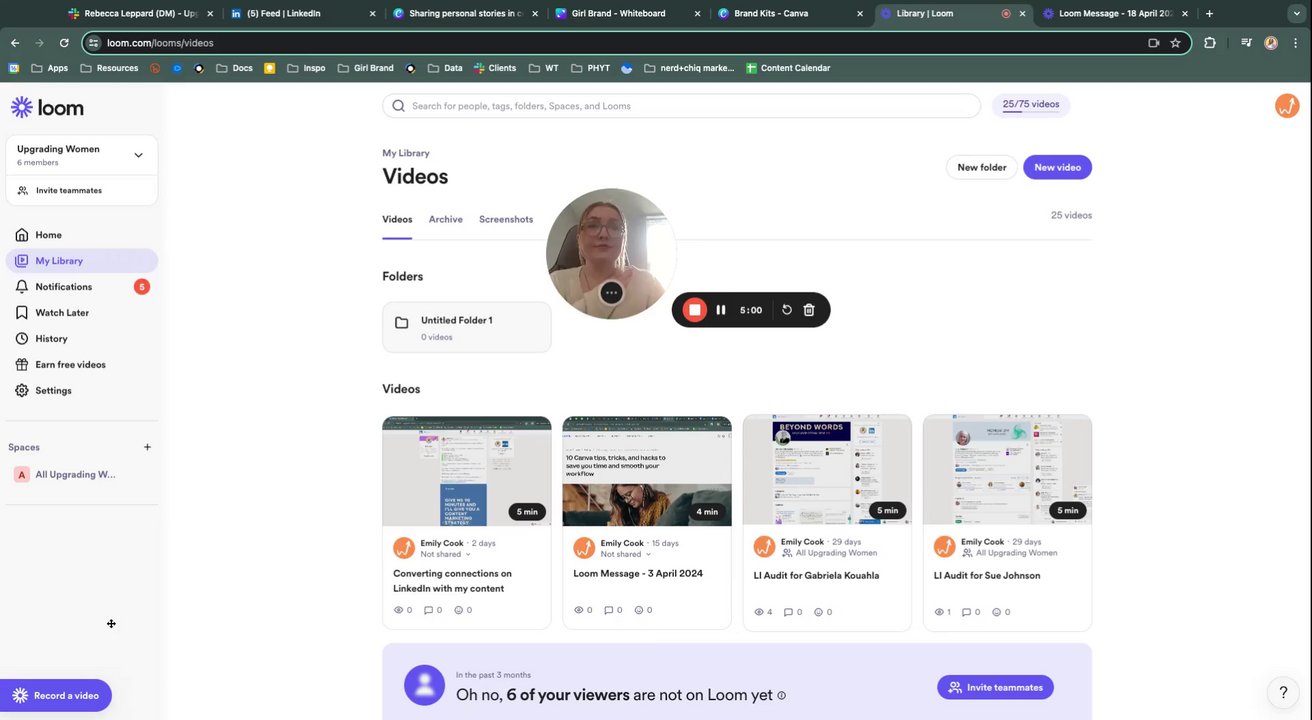Viewport: 1312px width, 720px height.
Task: Open the help question mark button
Action: point(1283,692)
